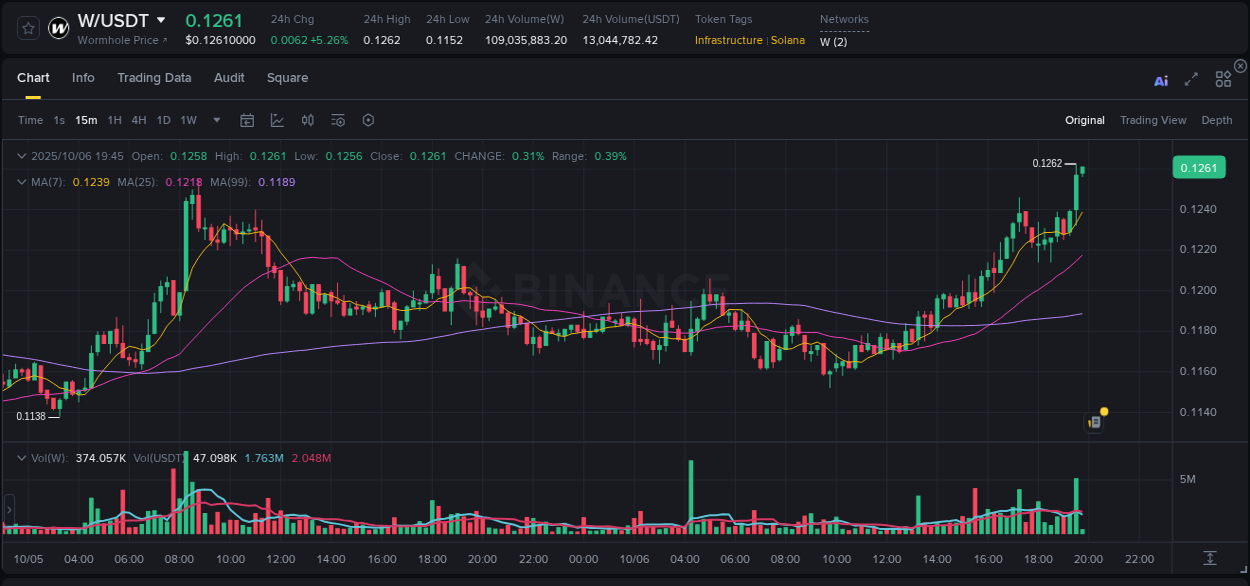1250x586 pixels.
Task: Switch to the Trading Data tab
Action: click(154, 77)
